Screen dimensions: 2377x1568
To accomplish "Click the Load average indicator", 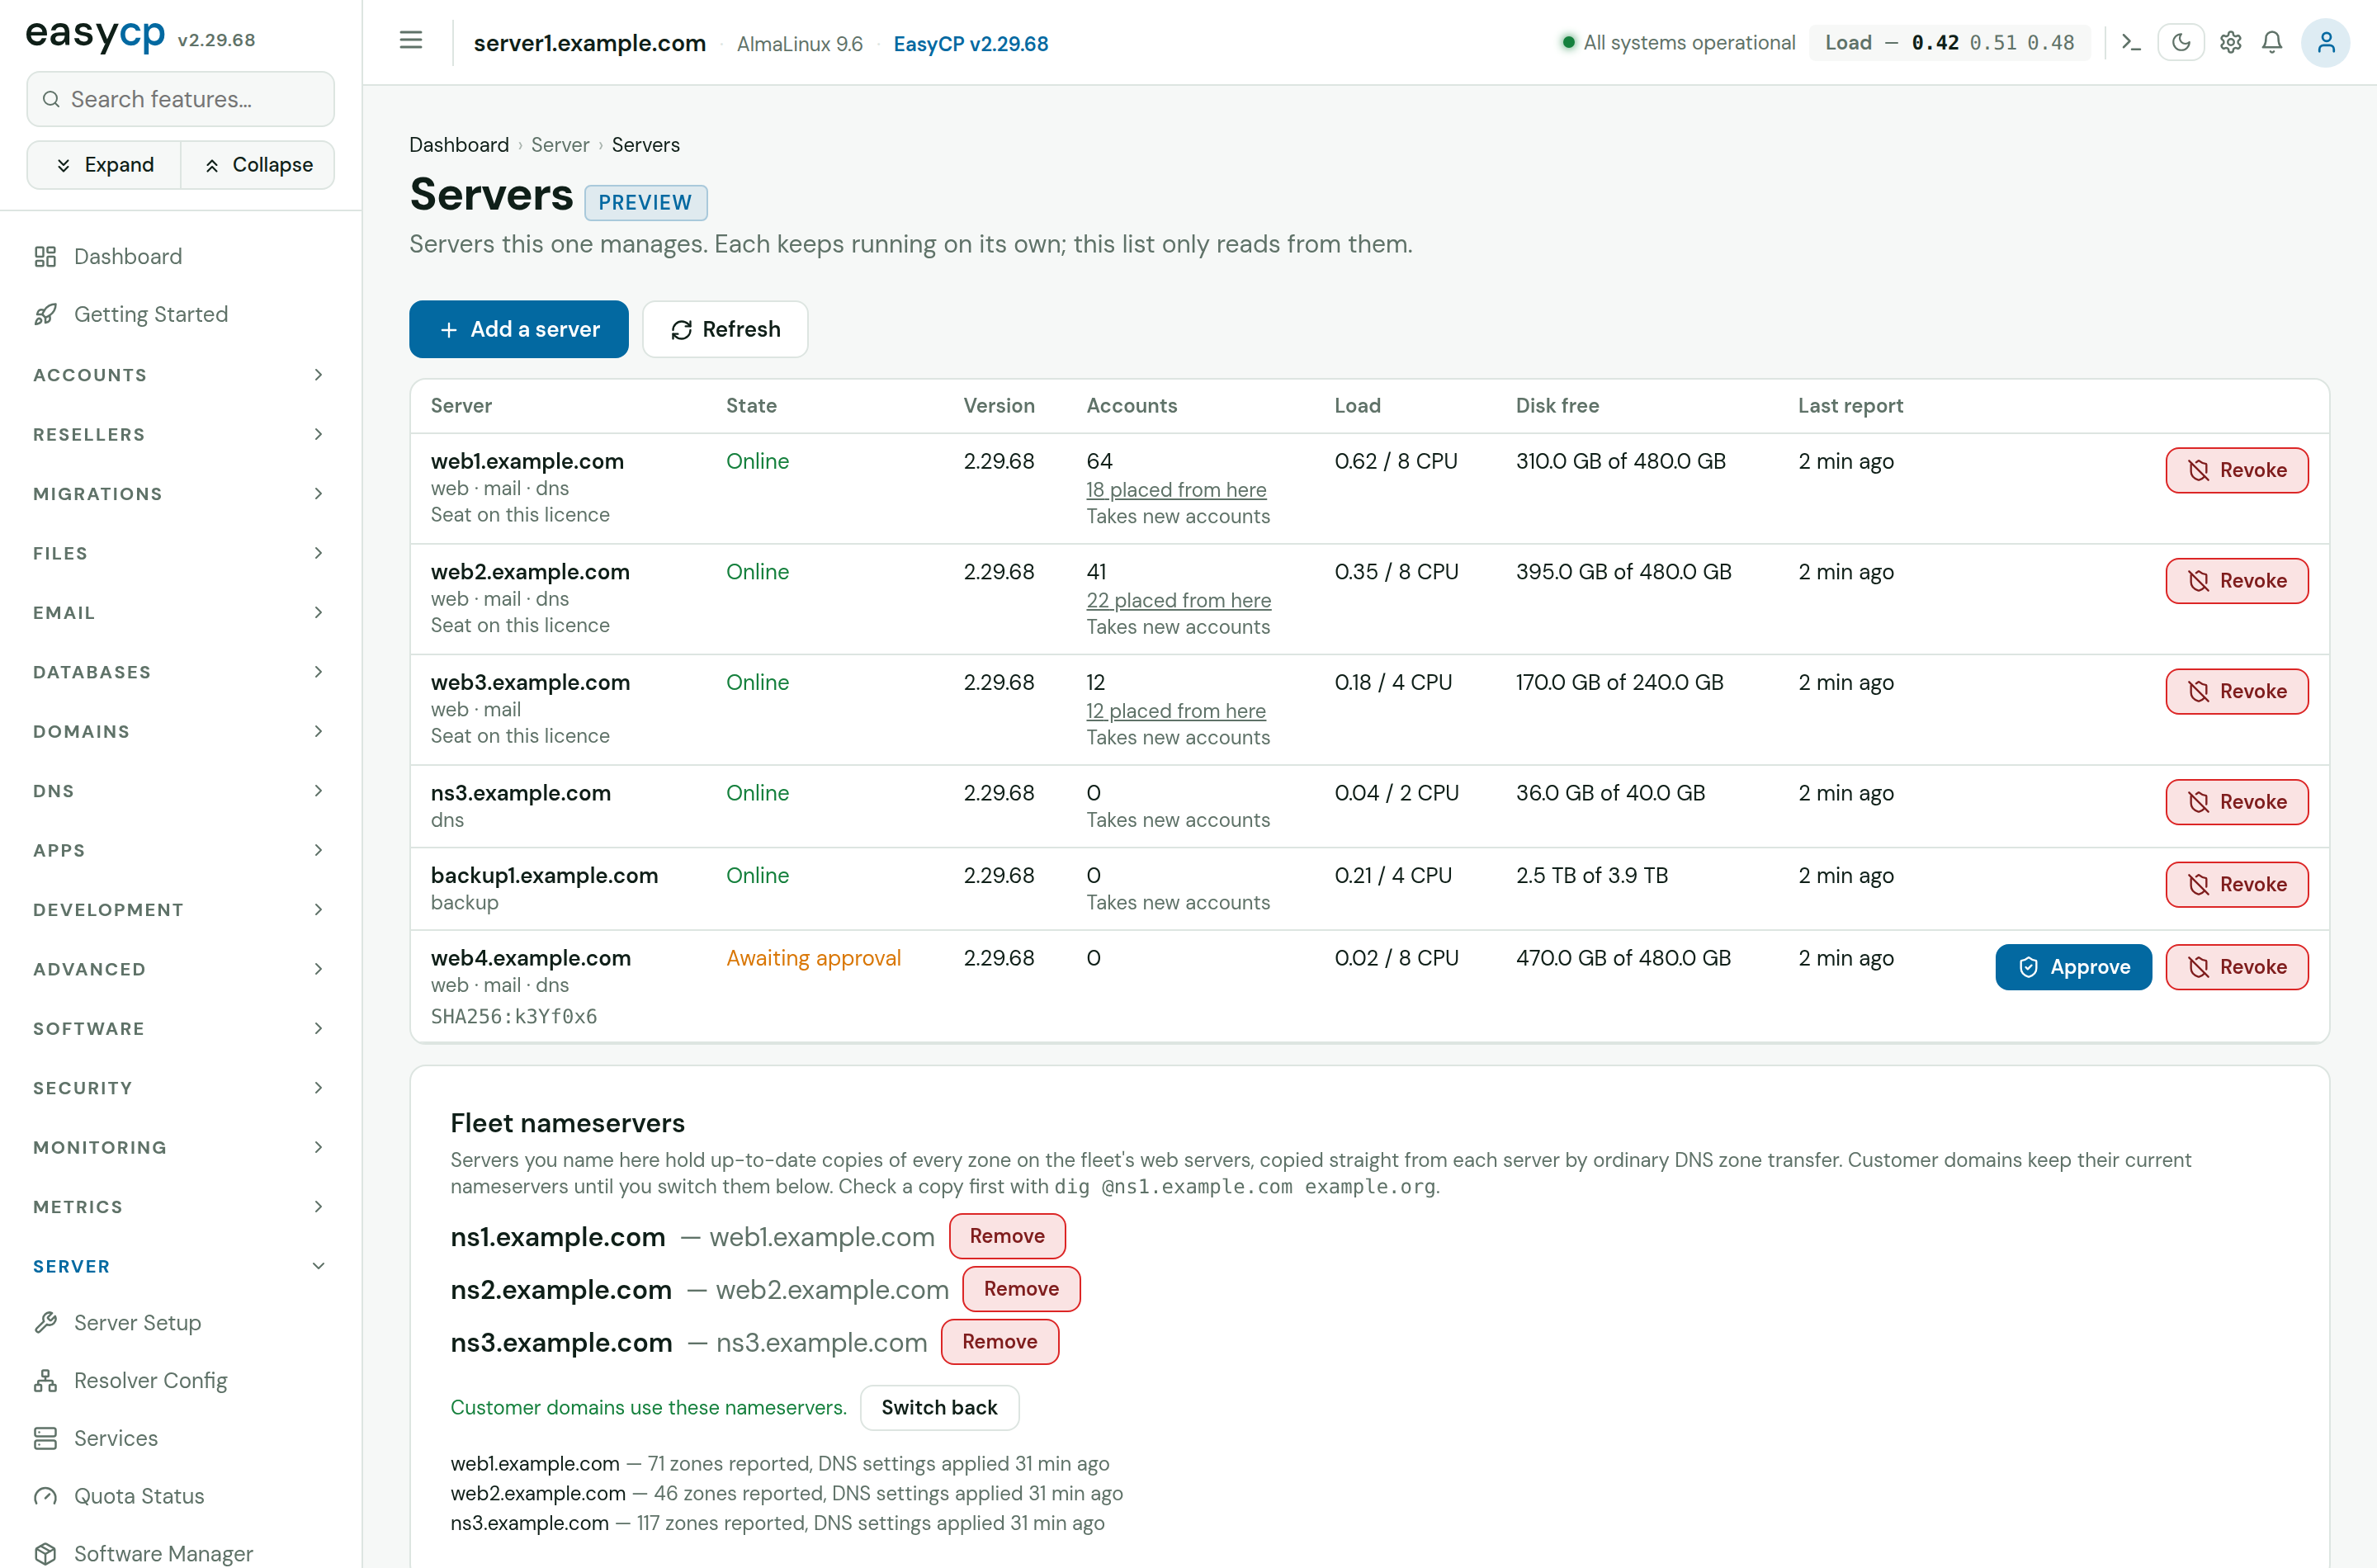I will [1949, 42].
